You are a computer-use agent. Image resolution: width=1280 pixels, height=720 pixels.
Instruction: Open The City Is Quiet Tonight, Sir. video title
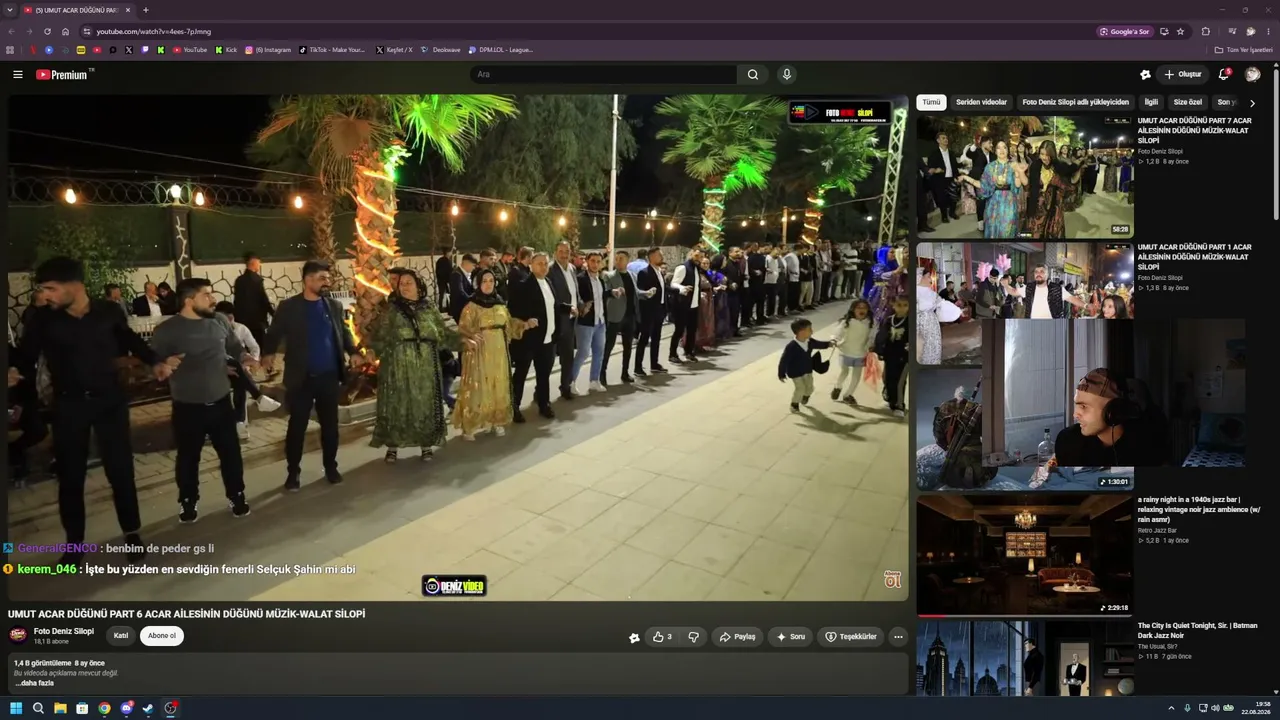(1198, 631)
